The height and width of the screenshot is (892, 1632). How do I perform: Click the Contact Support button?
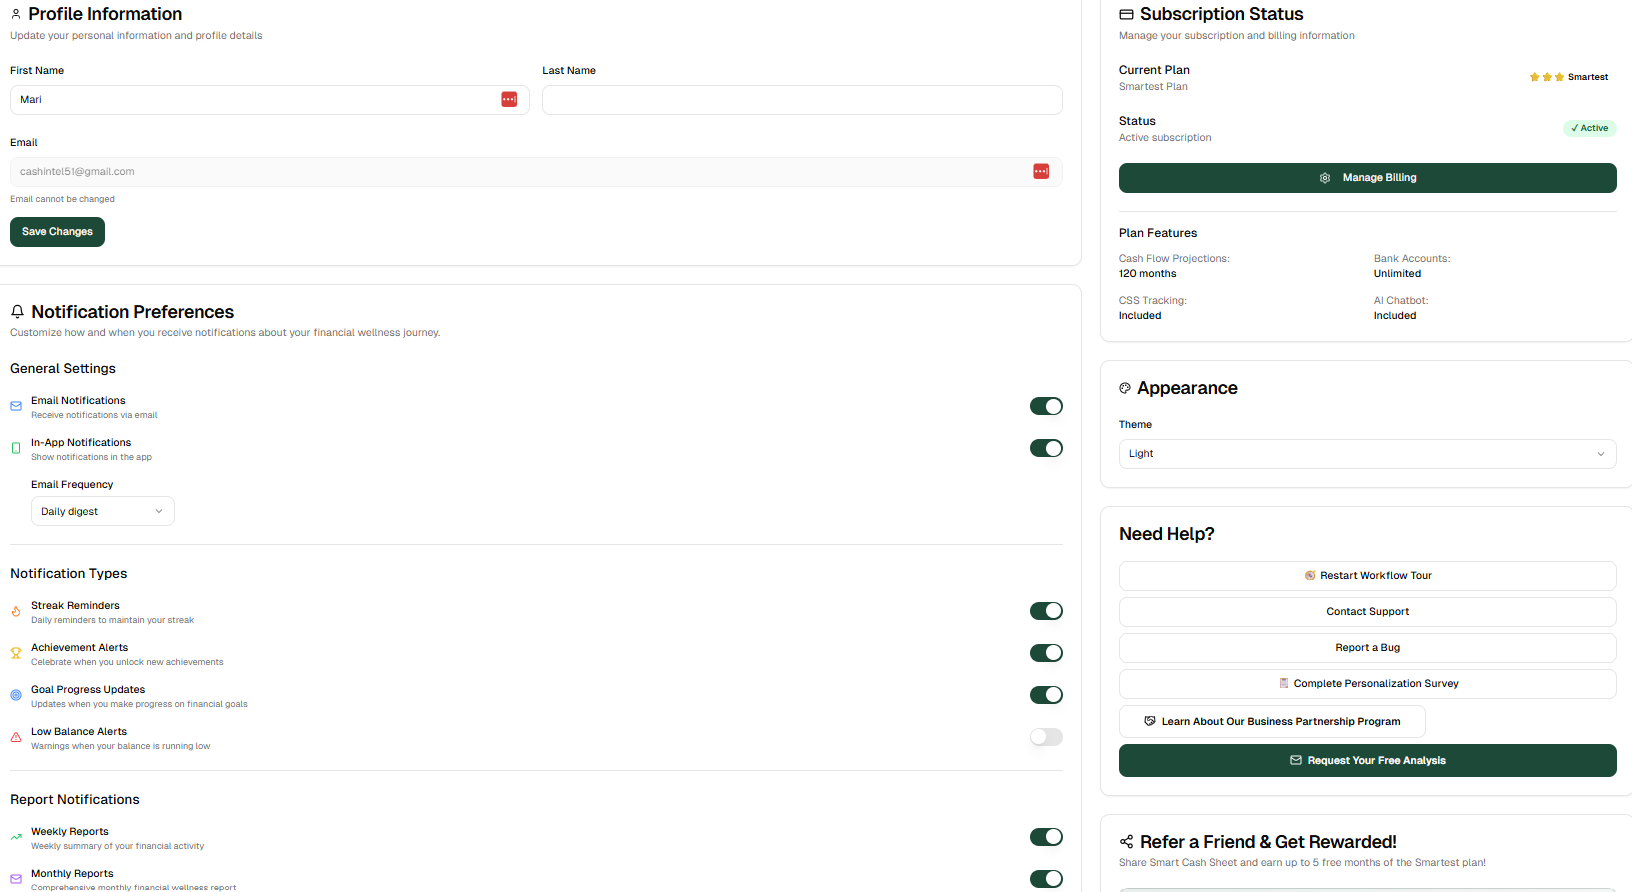pos(1367,612)
